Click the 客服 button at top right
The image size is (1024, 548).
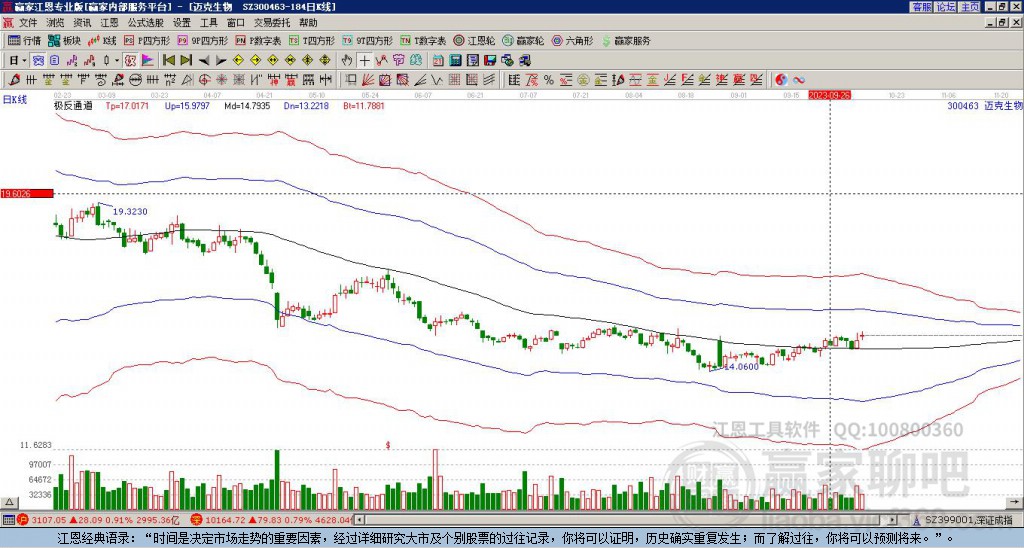[x=921, y=7]
